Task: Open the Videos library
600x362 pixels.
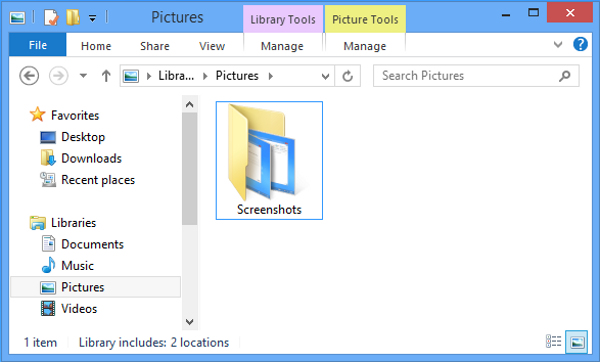Action: 79,308
